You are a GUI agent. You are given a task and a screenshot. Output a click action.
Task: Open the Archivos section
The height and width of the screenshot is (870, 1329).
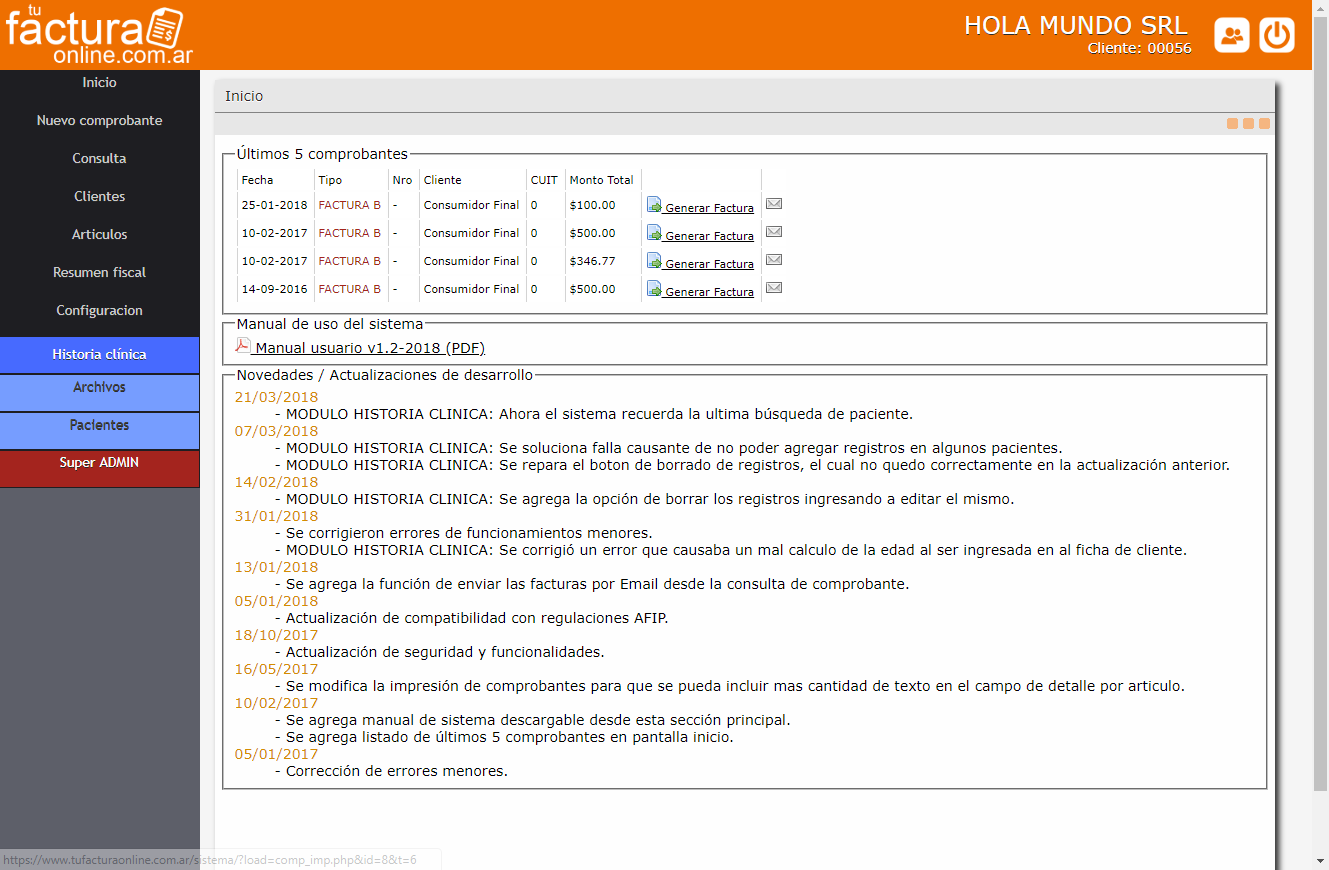(99, 388)
